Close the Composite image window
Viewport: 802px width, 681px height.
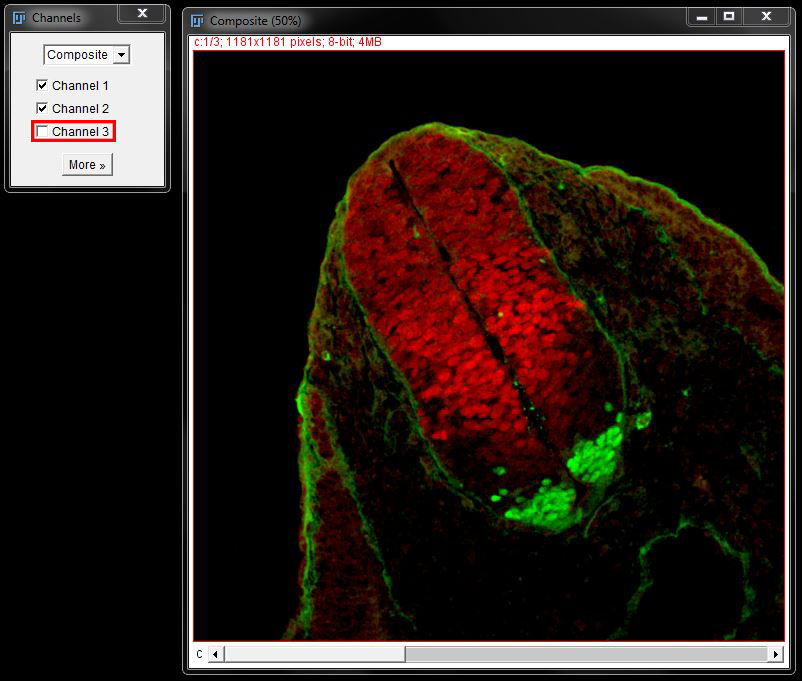[767, 17]
